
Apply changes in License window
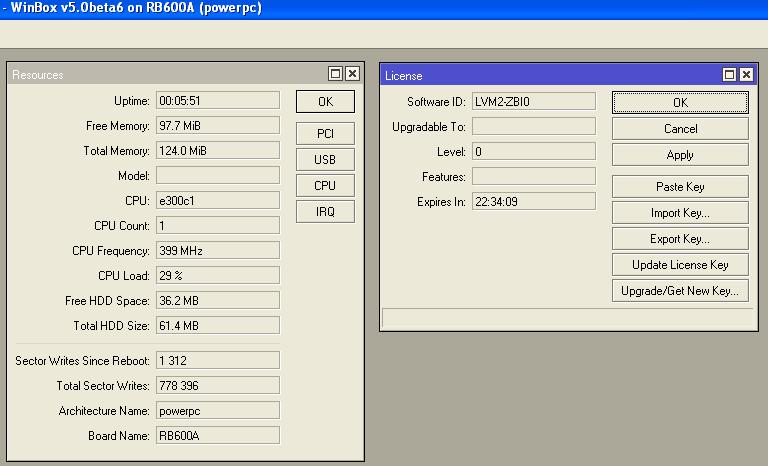click(680, 154)
